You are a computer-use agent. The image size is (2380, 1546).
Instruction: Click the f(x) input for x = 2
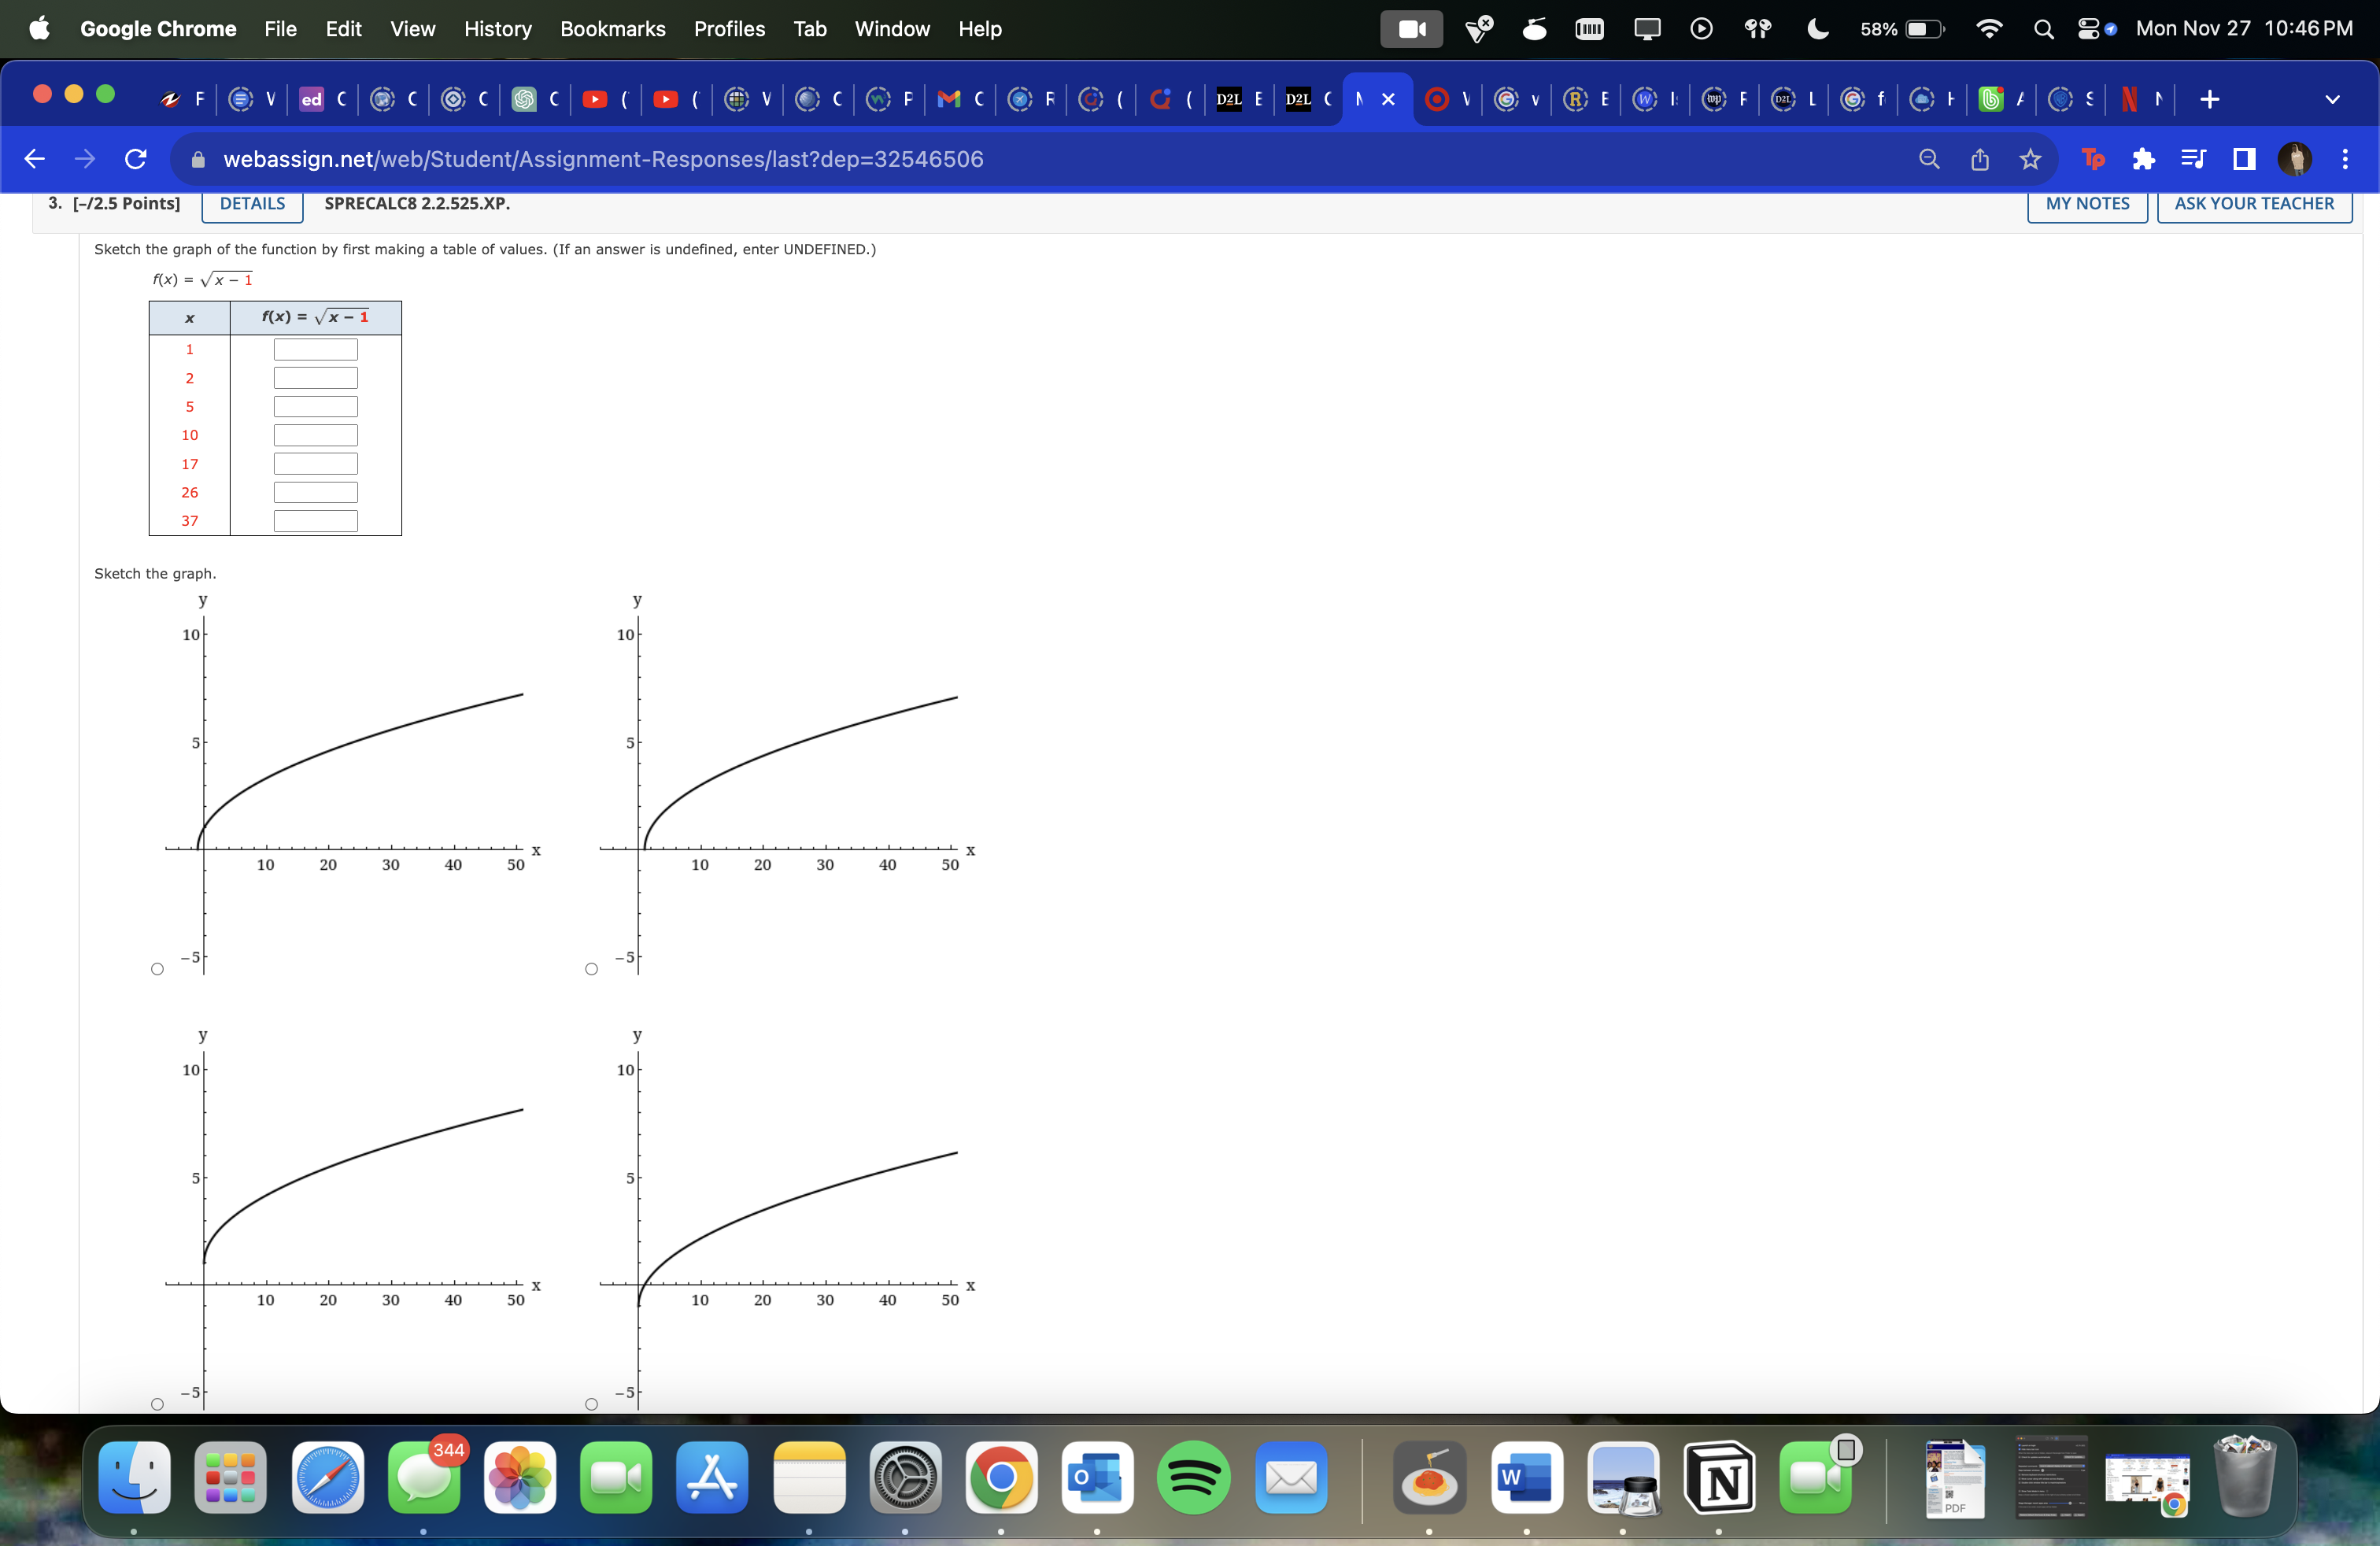[315, 378]
